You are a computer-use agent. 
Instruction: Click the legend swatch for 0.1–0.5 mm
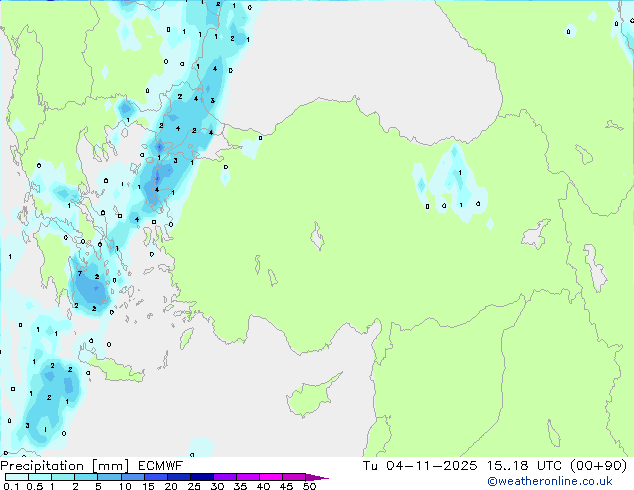[x=17, y=477]
